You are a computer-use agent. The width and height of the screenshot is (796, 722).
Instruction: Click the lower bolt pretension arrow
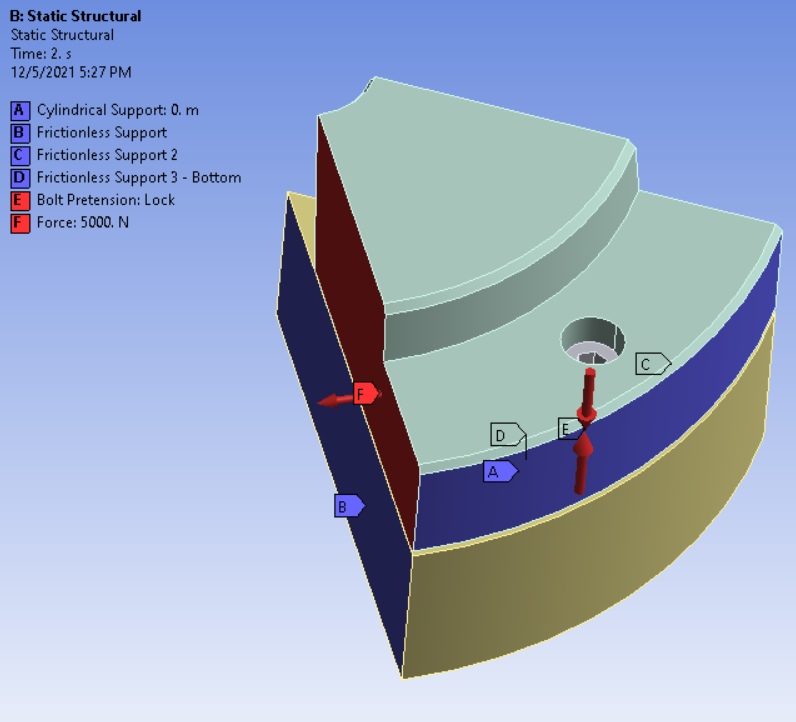point(581,465)
